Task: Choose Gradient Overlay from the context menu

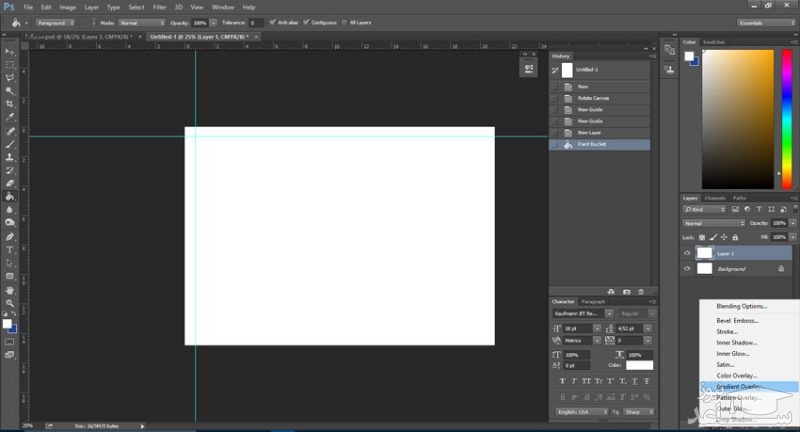Action: [738, 386]
